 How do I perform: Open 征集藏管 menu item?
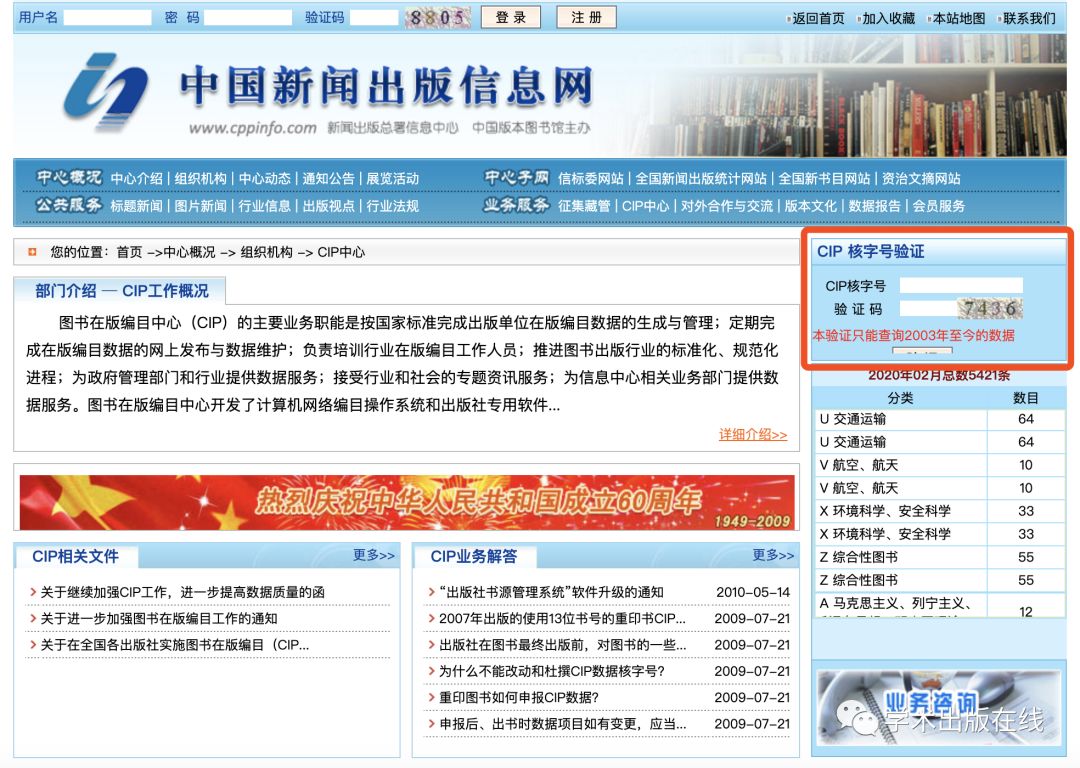(584, 206)
